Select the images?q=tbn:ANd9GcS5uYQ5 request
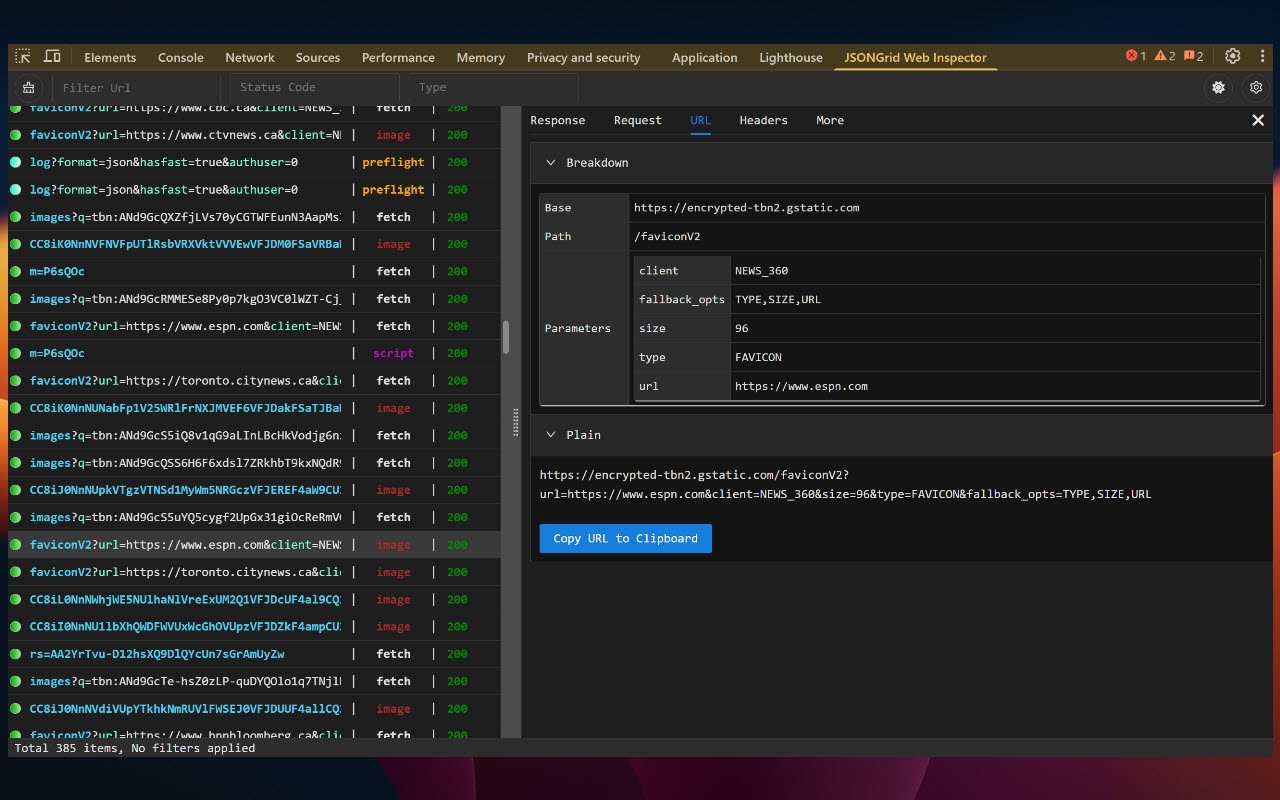Screen dimensions: 1280x800 [x=255, y=517]
